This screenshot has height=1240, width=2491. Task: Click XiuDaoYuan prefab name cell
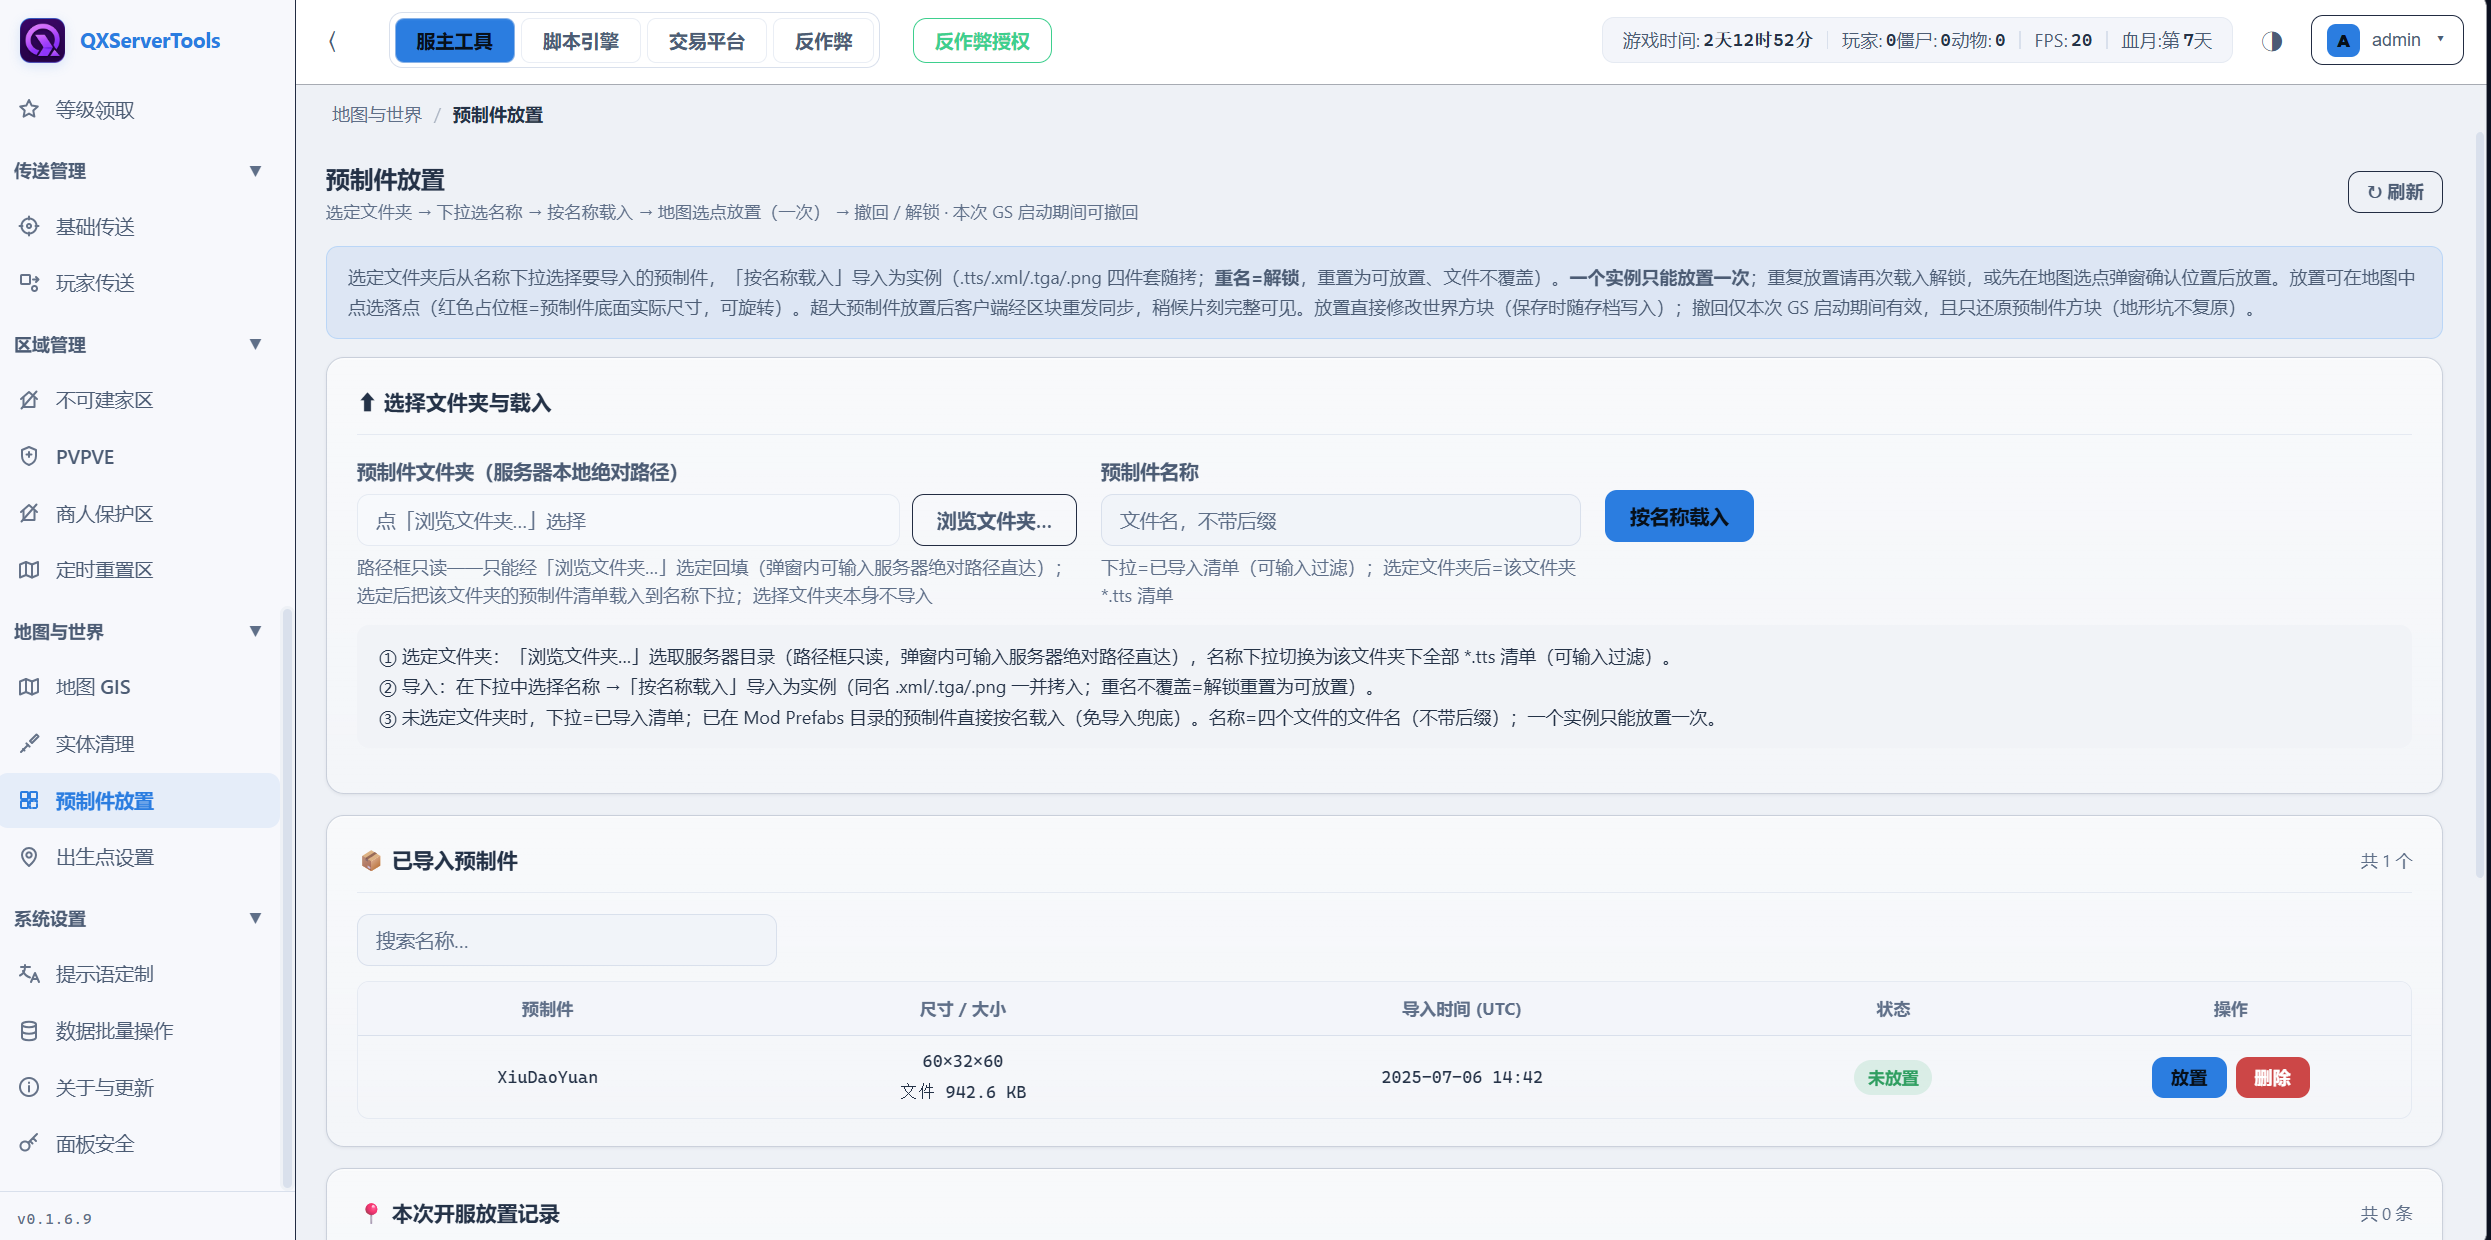[x=547, y=1077]
